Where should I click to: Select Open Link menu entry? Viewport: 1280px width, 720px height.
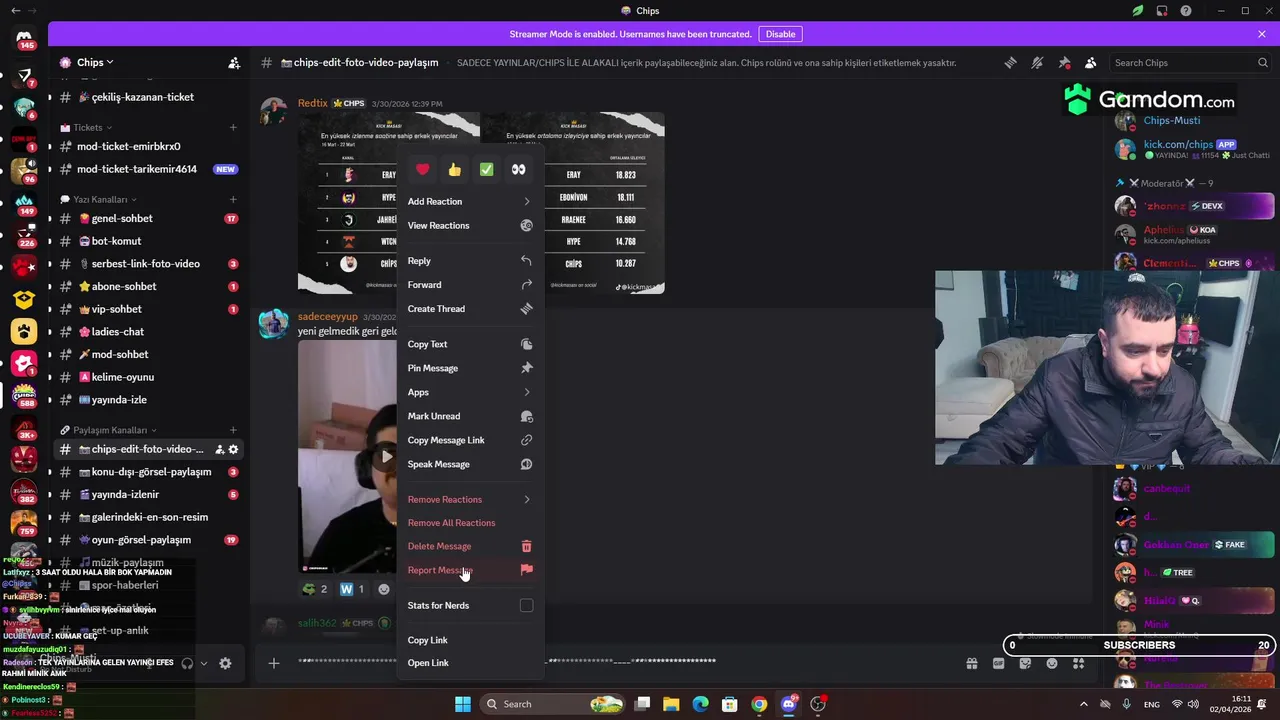pyautogui.click(x=470, y=663)
